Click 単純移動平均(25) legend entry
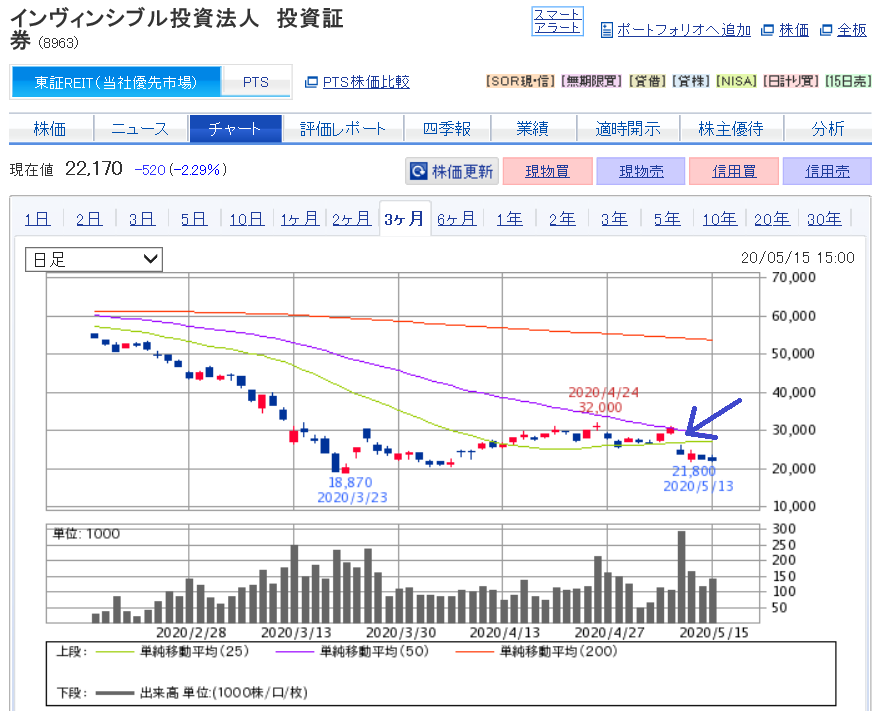The height and width of the screenshot is (711, 882). pyautogui.click(x=172, y=651)
